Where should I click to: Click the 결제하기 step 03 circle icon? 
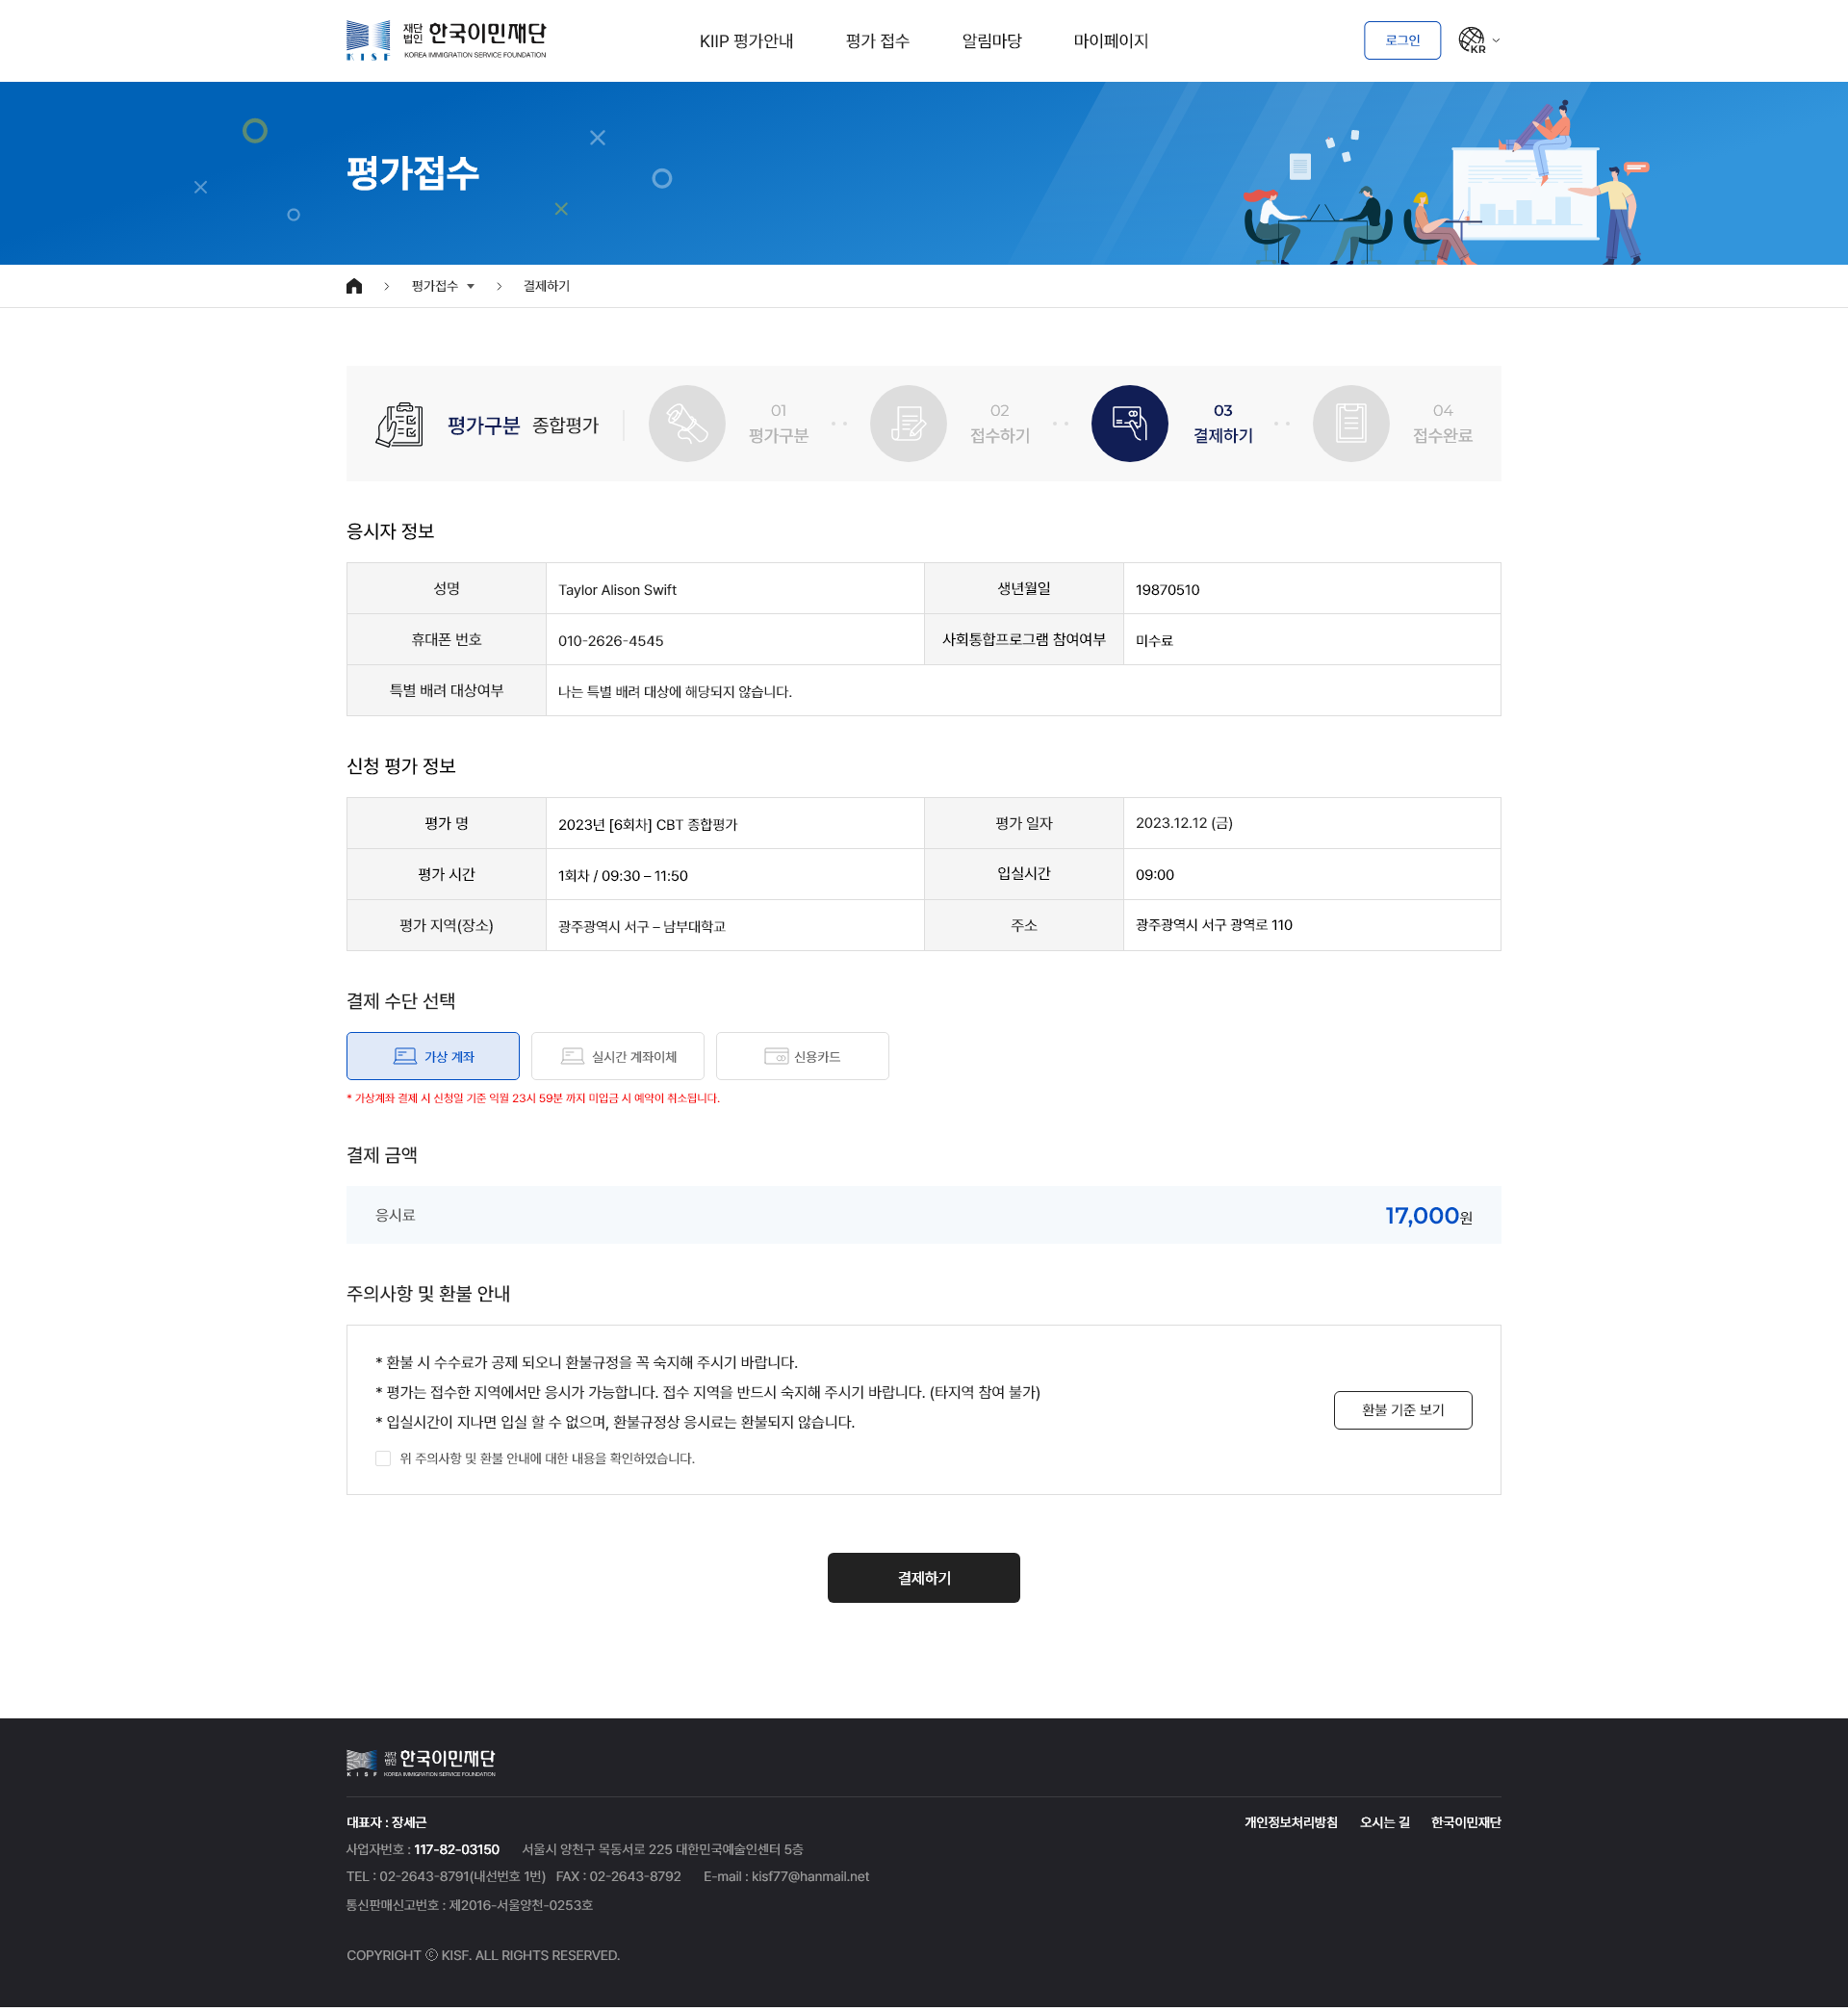coord(1129,423)
